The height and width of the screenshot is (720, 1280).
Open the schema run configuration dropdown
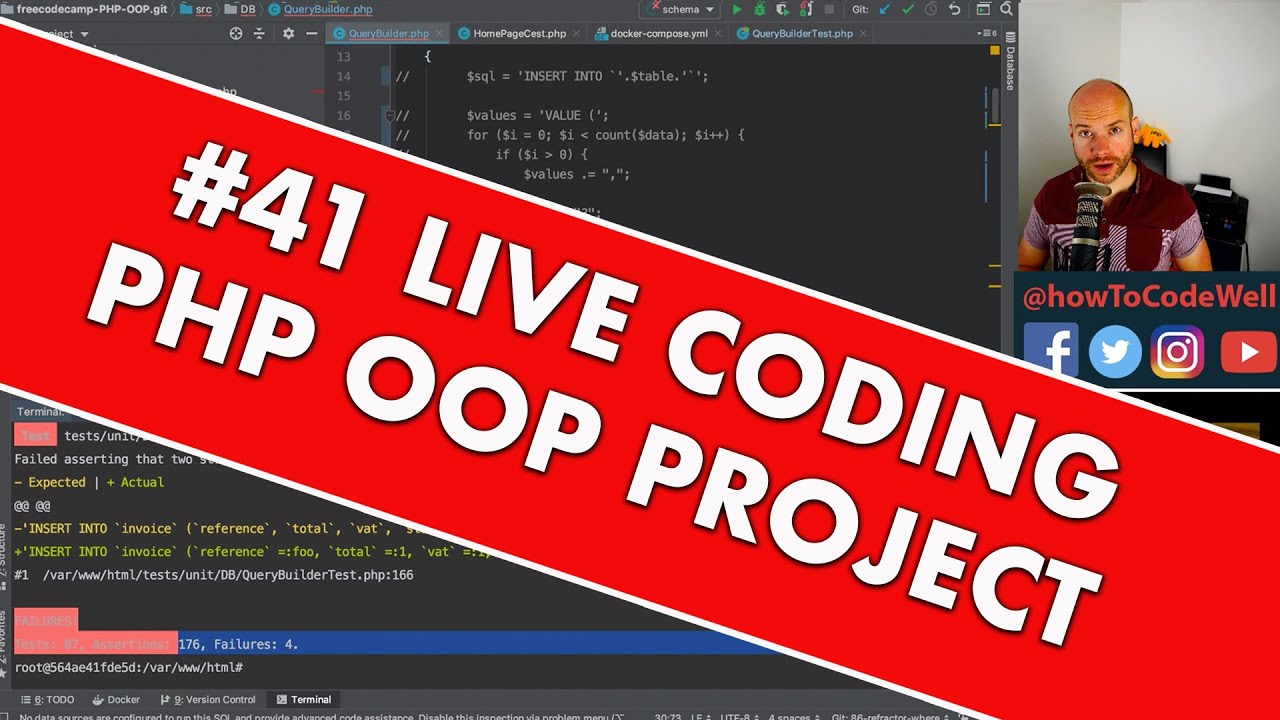click(x=680, y=9)
